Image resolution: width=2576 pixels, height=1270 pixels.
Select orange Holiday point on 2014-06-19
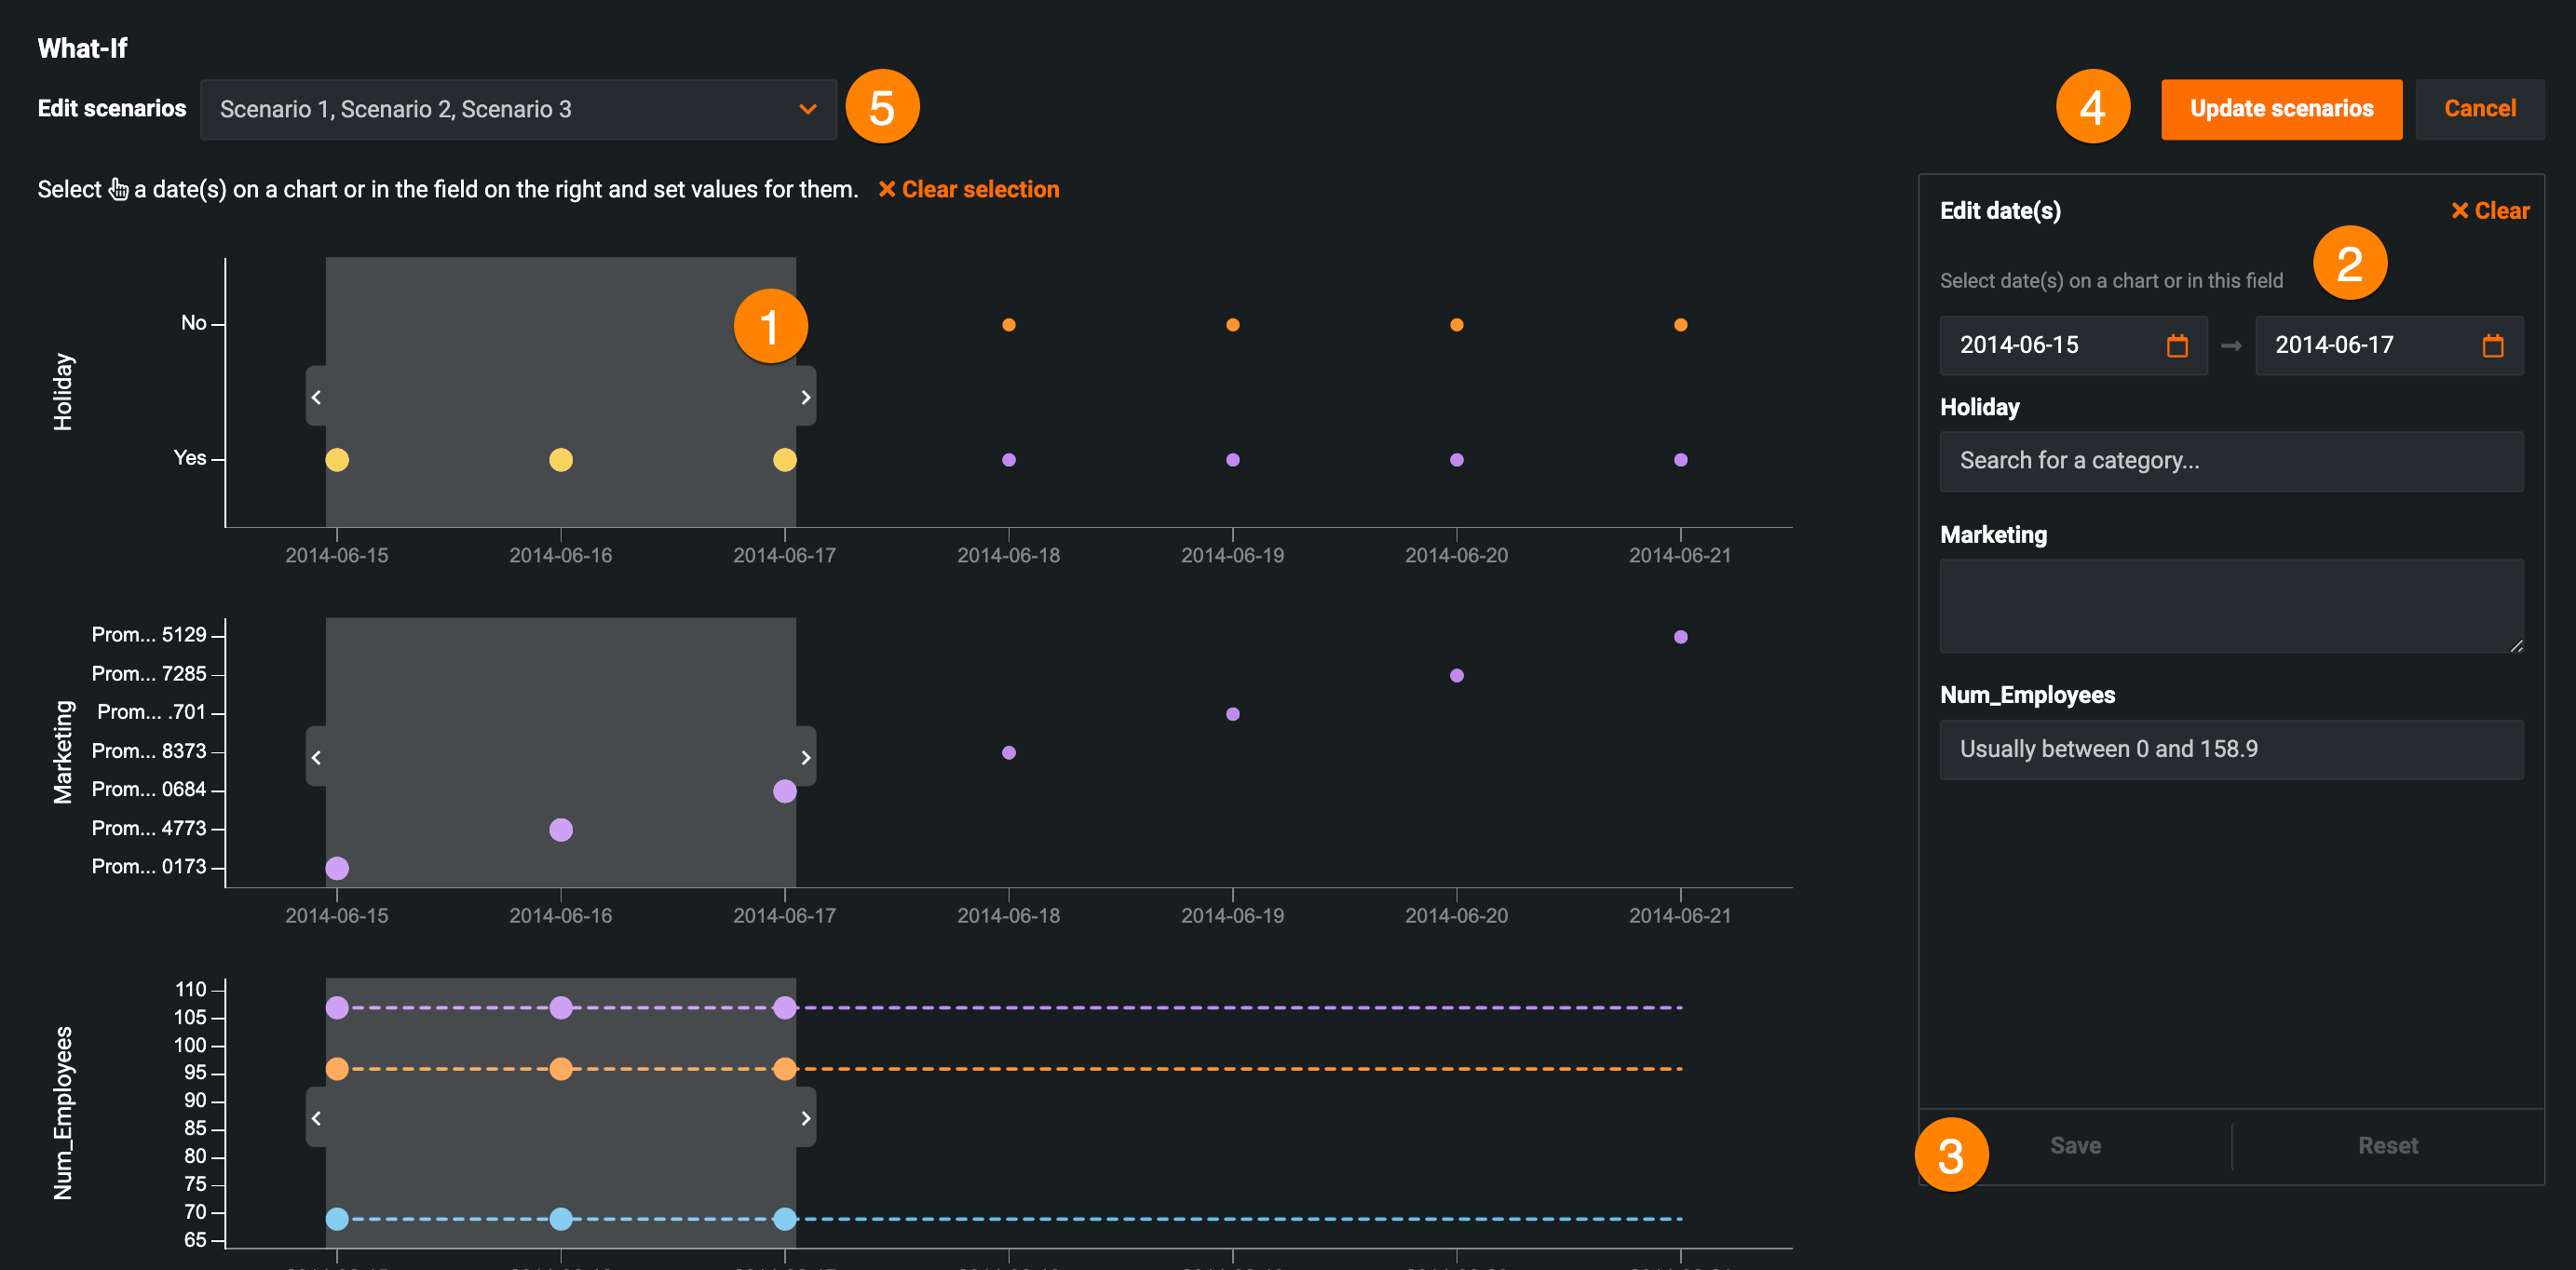pyautogui.click(x=1232, y=325)
